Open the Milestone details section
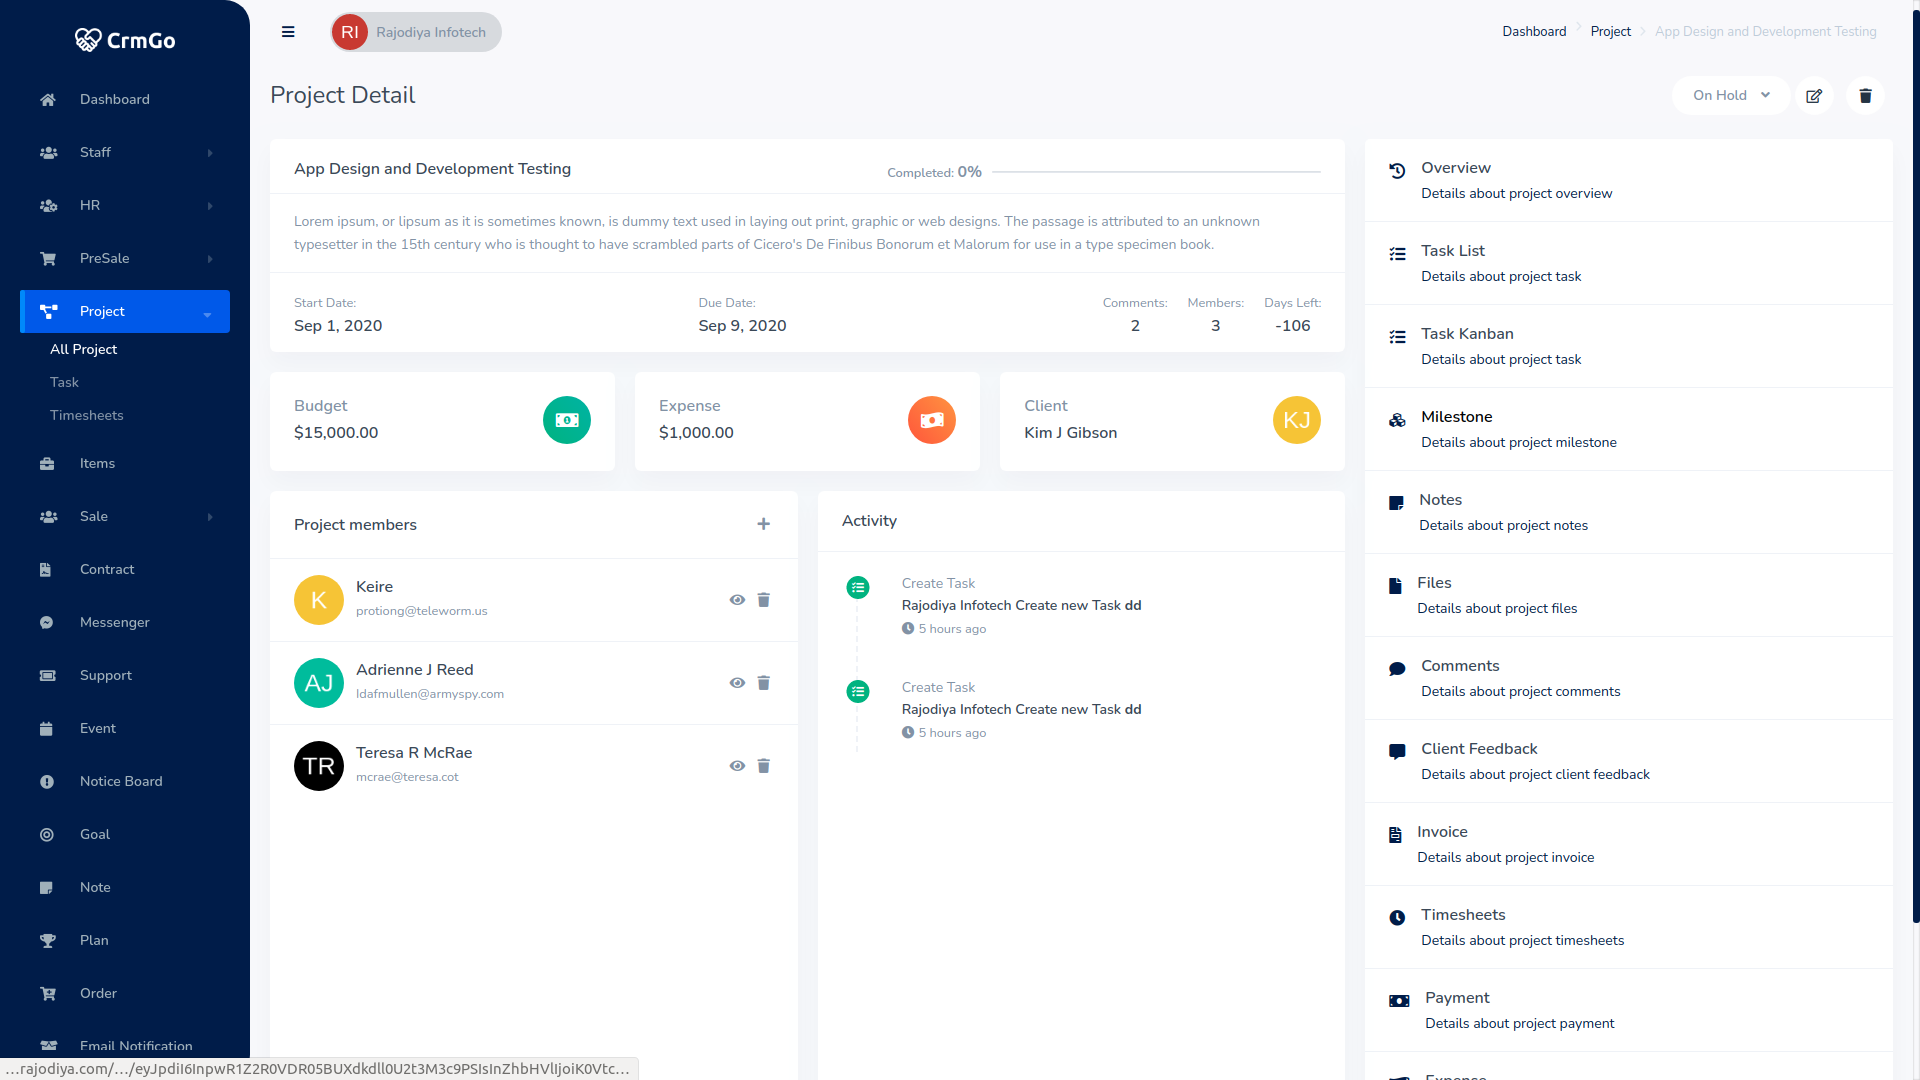Screen dimensions: 1920x1080 1456,417
